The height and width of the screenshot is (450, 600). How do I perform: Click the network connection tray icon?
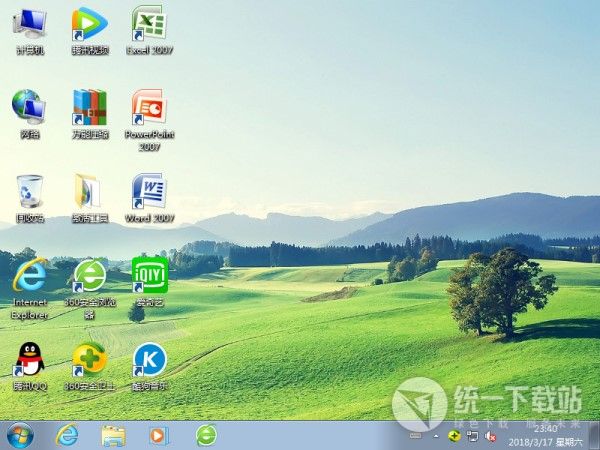pyautogui.click(x=473, y=436)
